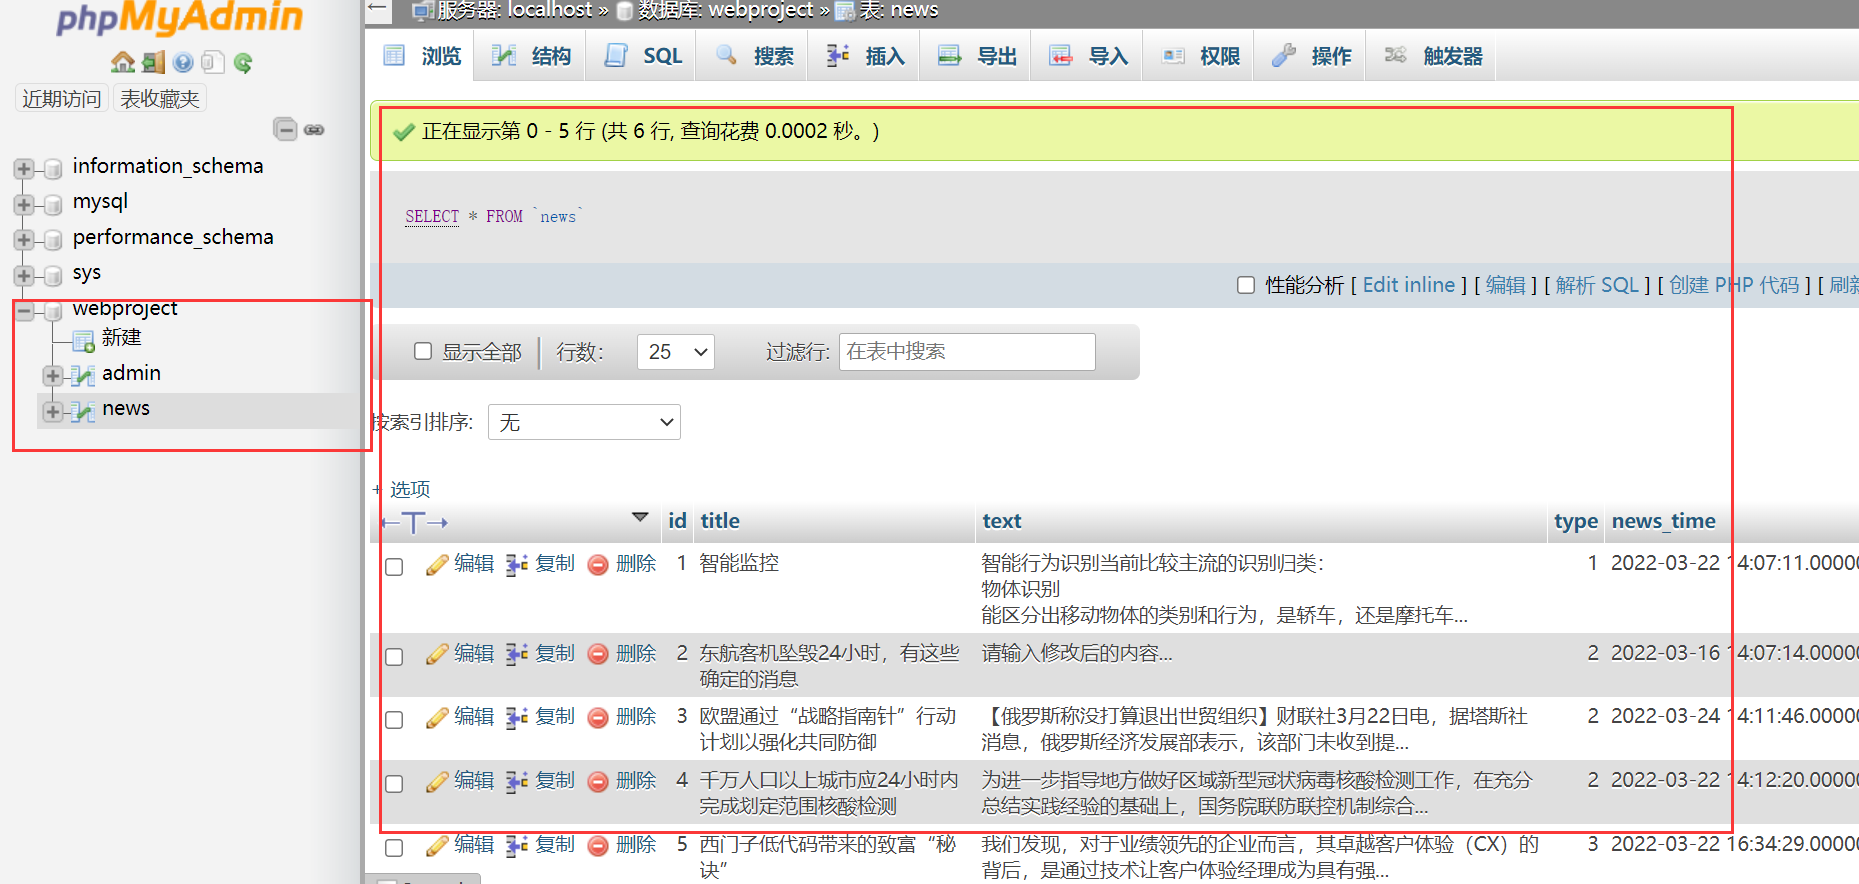Viewport: 1859px width, 884px height.
Task: Click the copy icon for row id 1
Action: click(516, 565)
